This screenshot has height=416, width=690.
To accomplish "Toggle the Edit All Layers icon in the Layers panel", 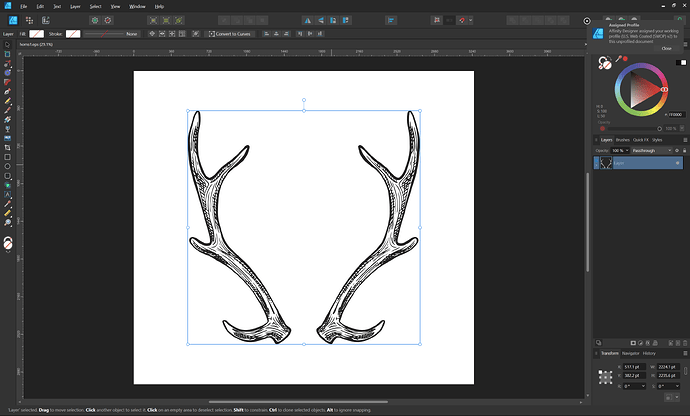I will pyautogui.click(x=598, y=343).
